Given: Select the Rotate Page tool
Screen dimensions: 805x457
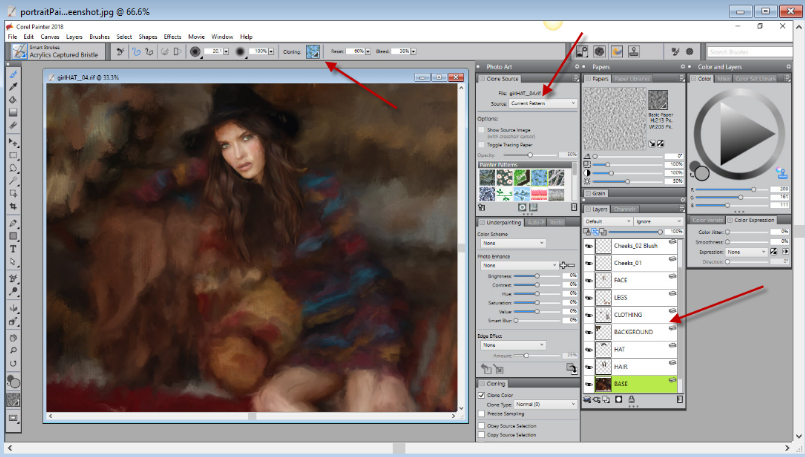Looking at the screenshot, I should pos(13,364).
